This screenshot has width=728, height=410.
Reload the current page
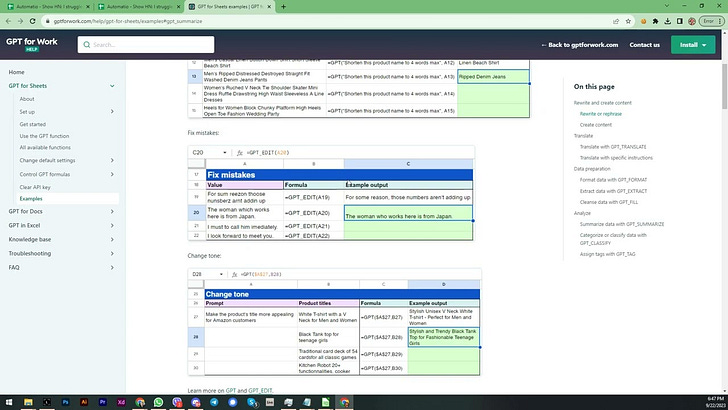click(x=32, y=21)
